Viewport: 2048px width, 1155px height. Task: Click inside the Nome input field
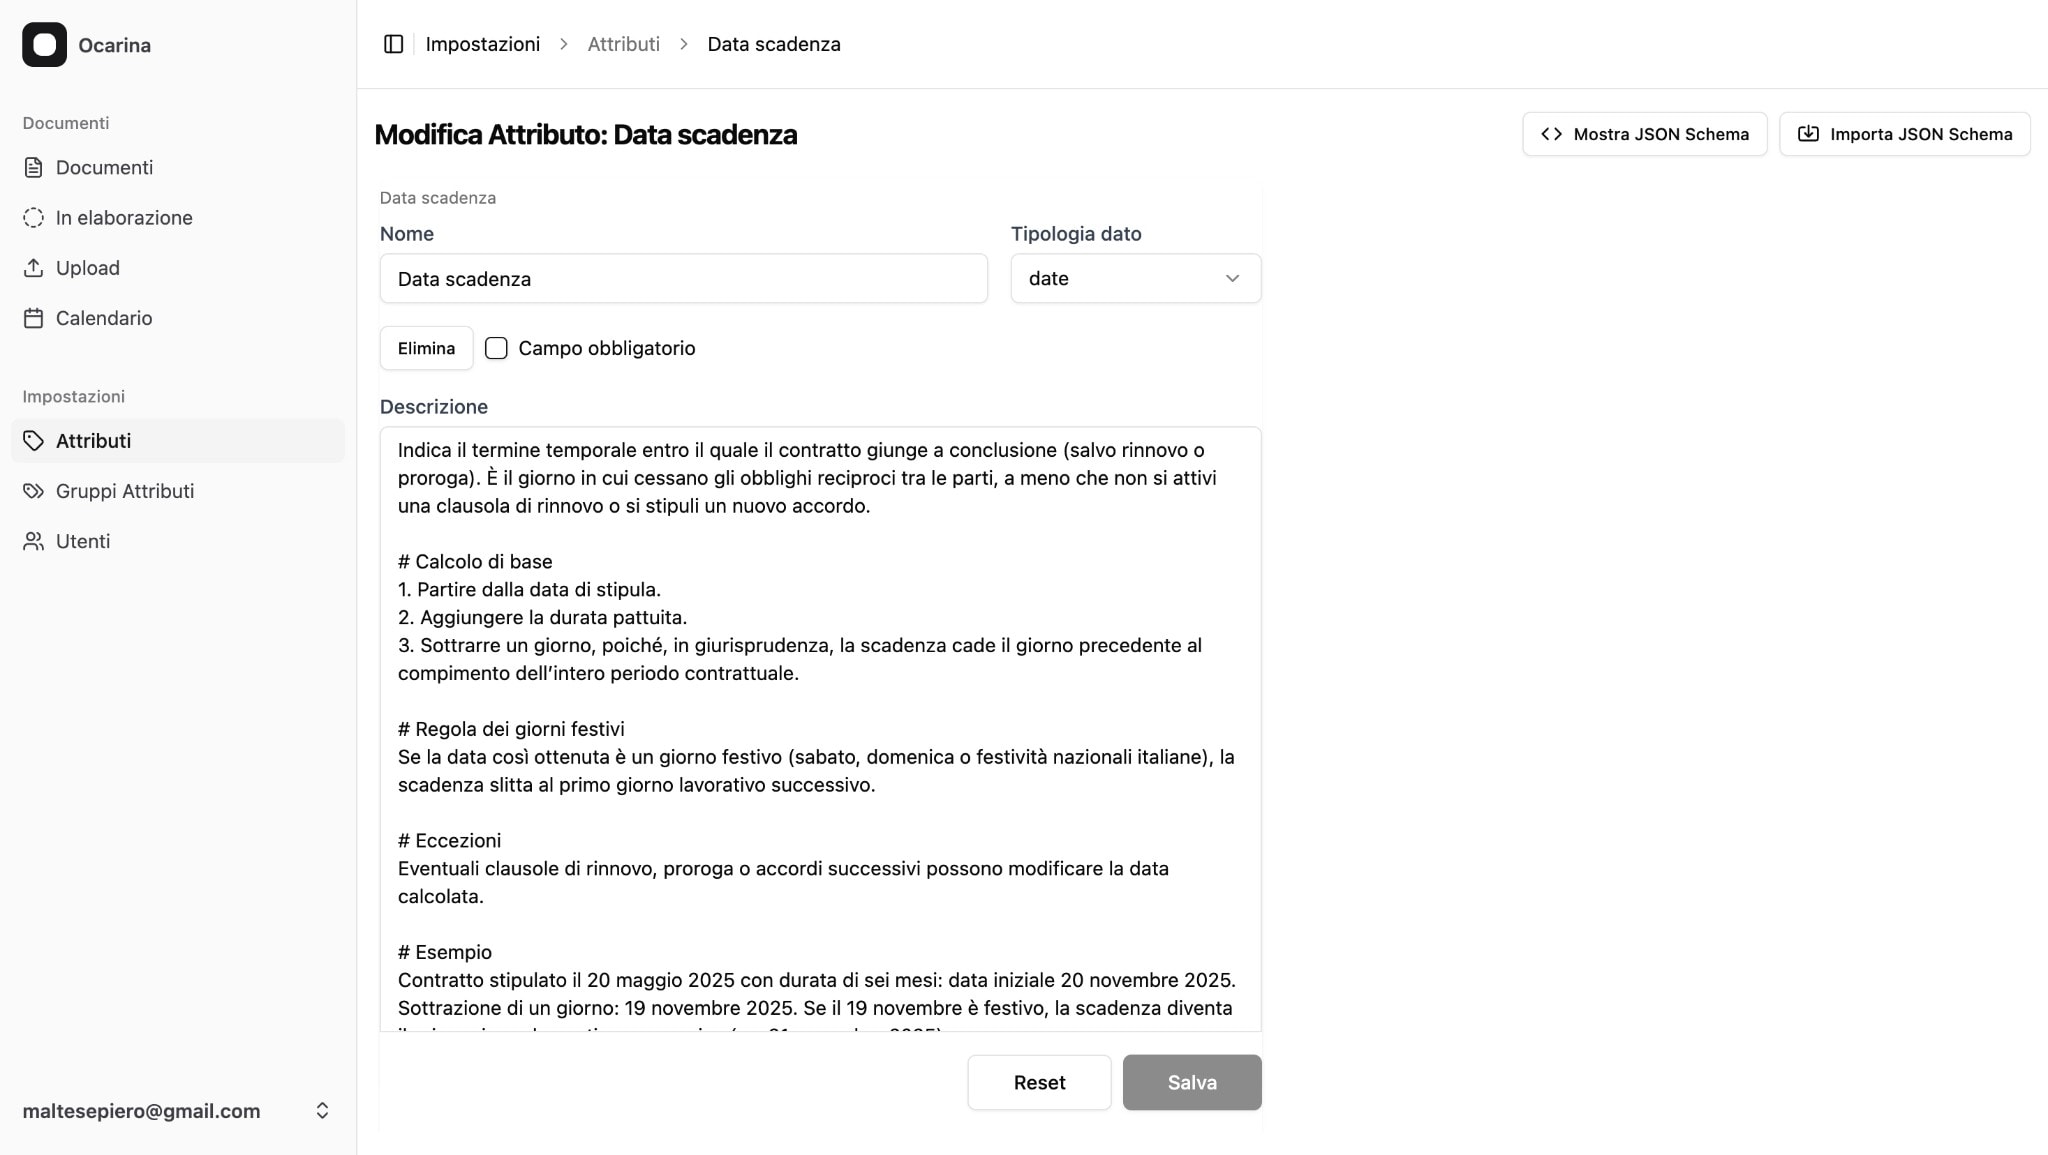pyautogui.click(x=683, y=278)
